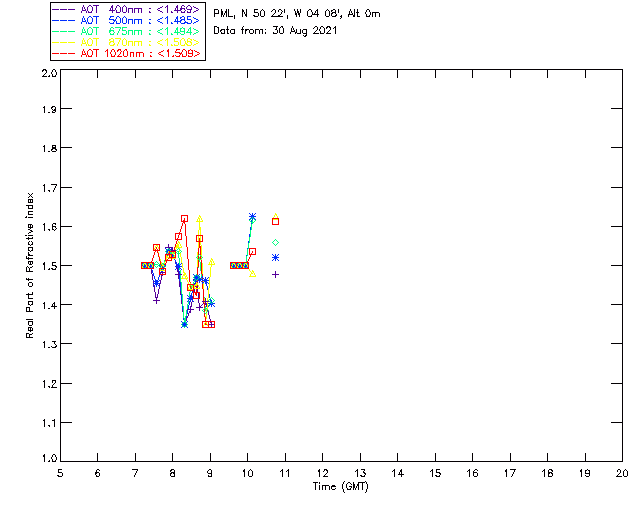Click the y-axis tick label 1.4
This screenshot has height=512, width=640.
pos(49,305)
